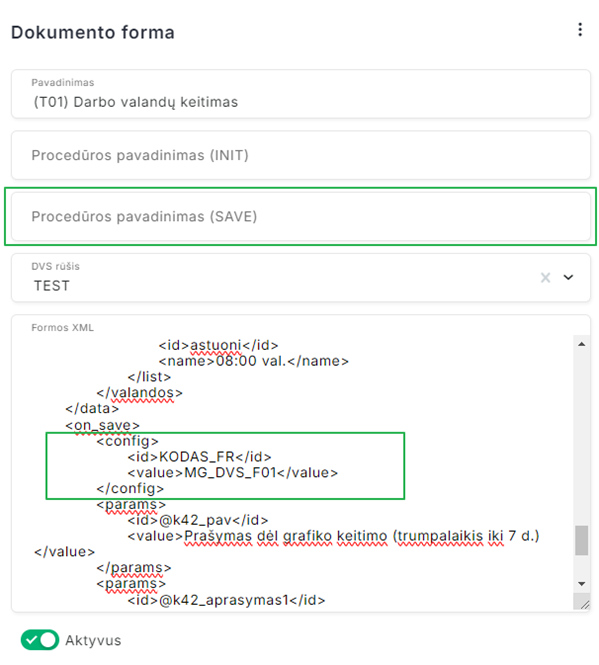Click the 08:00 val. name line
The width and height of the screenshot is (599, 665).
[x=254, y=361]
